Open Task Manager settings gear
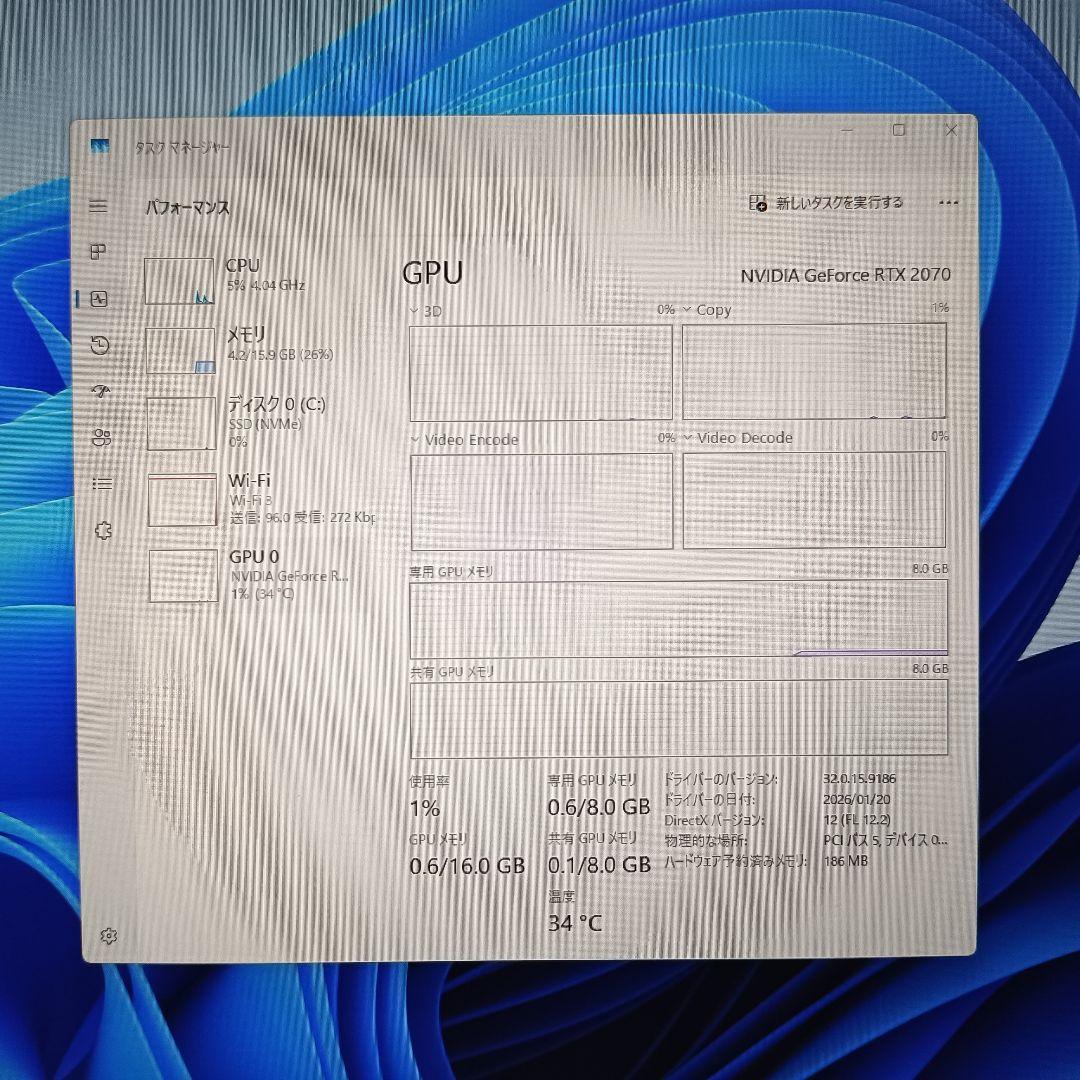This screenshot has height=1080, width=1080. (x=108, y=935)
